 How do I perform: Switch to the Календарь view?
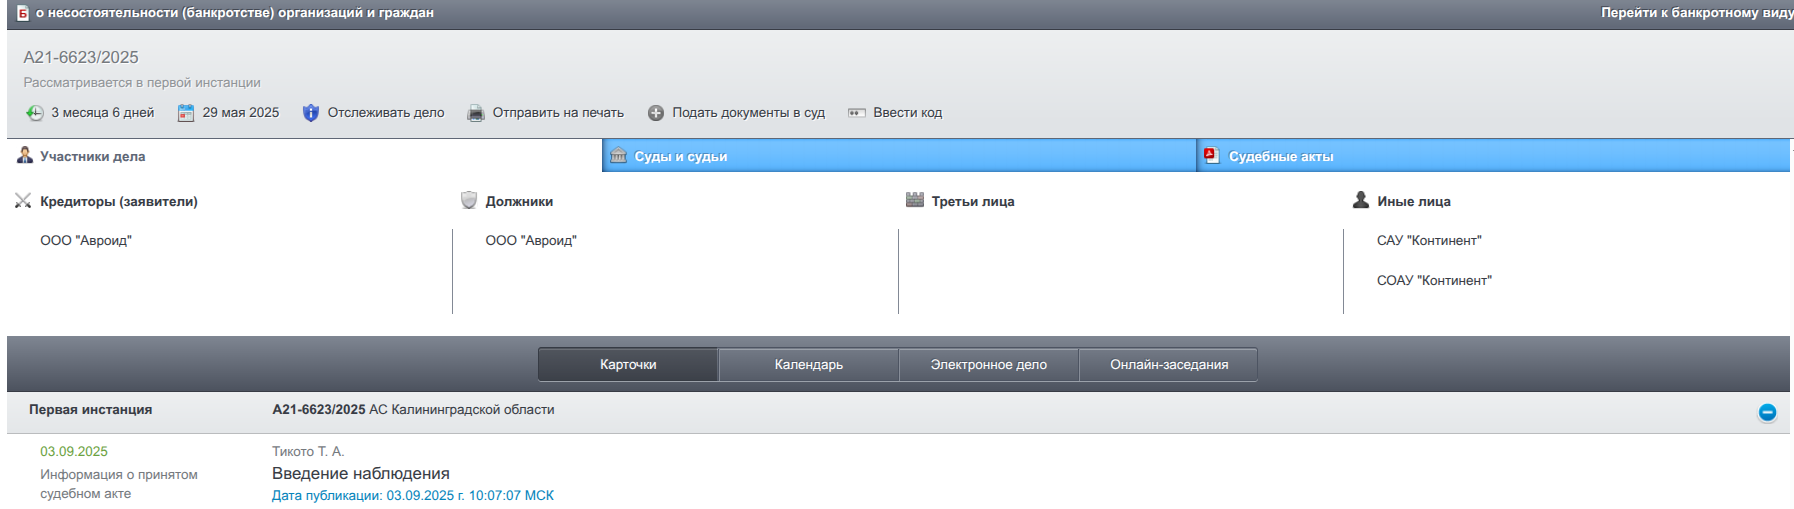(808, 365)
